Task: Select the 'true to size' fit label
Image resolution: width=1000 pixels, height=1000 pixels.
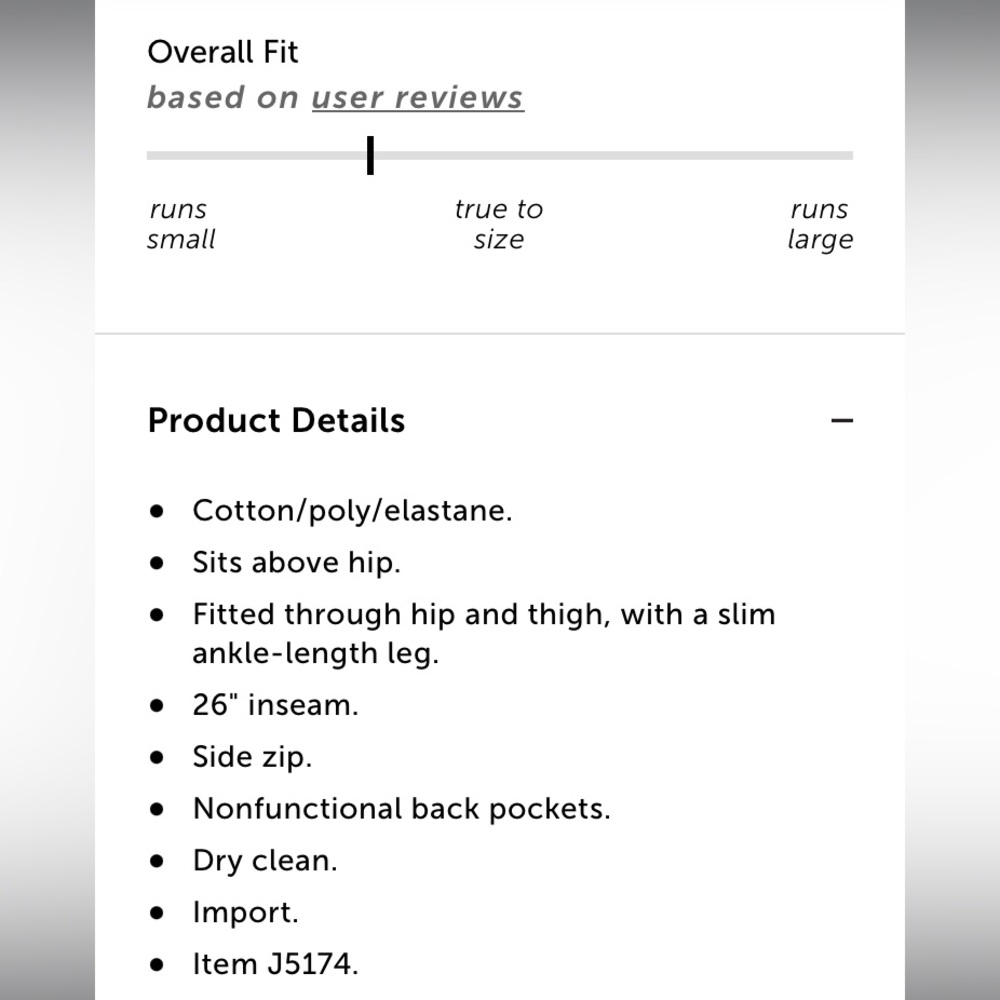Action: pyautogui.click(x=499, y=224)
